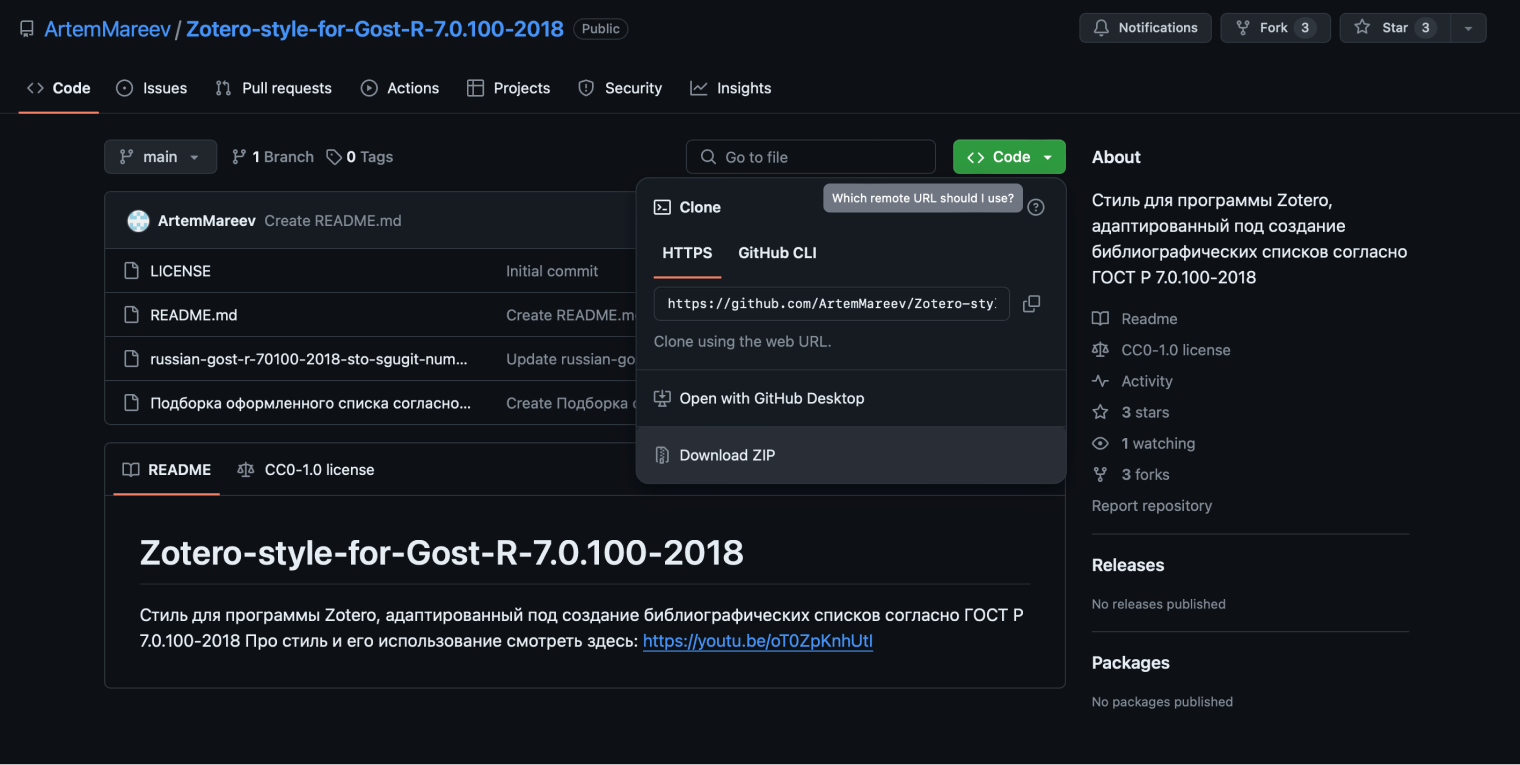Fork the repository with the Fork button
This screenshot has height=765, width=1520.
[x=1275, y=28]
